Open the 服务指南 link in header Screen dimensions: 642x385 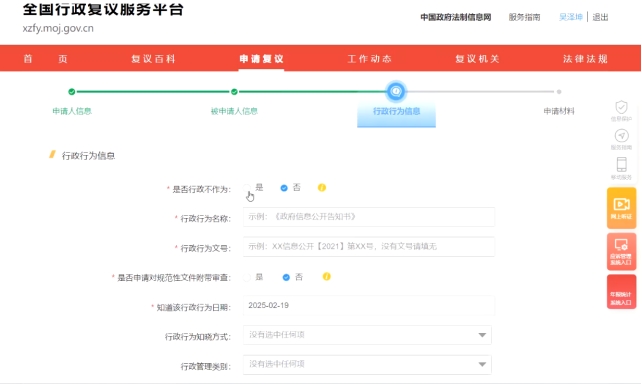524,17
